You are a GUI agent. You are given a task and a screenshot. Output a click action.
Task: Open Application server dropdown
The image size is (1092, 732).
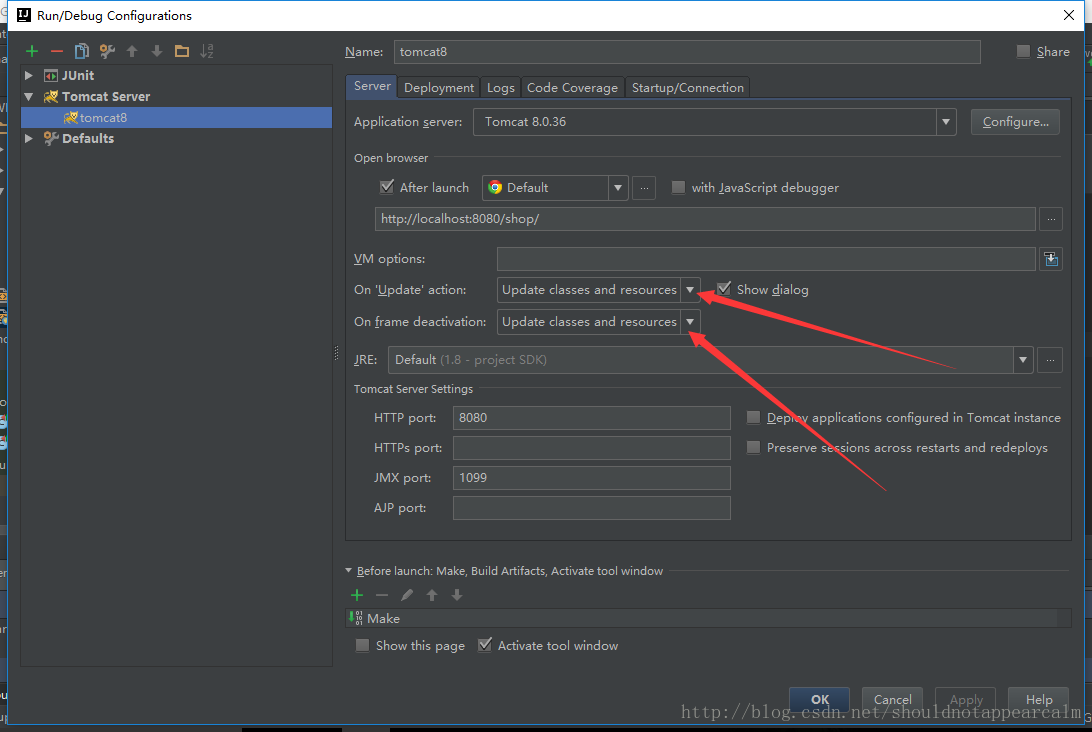946,122
